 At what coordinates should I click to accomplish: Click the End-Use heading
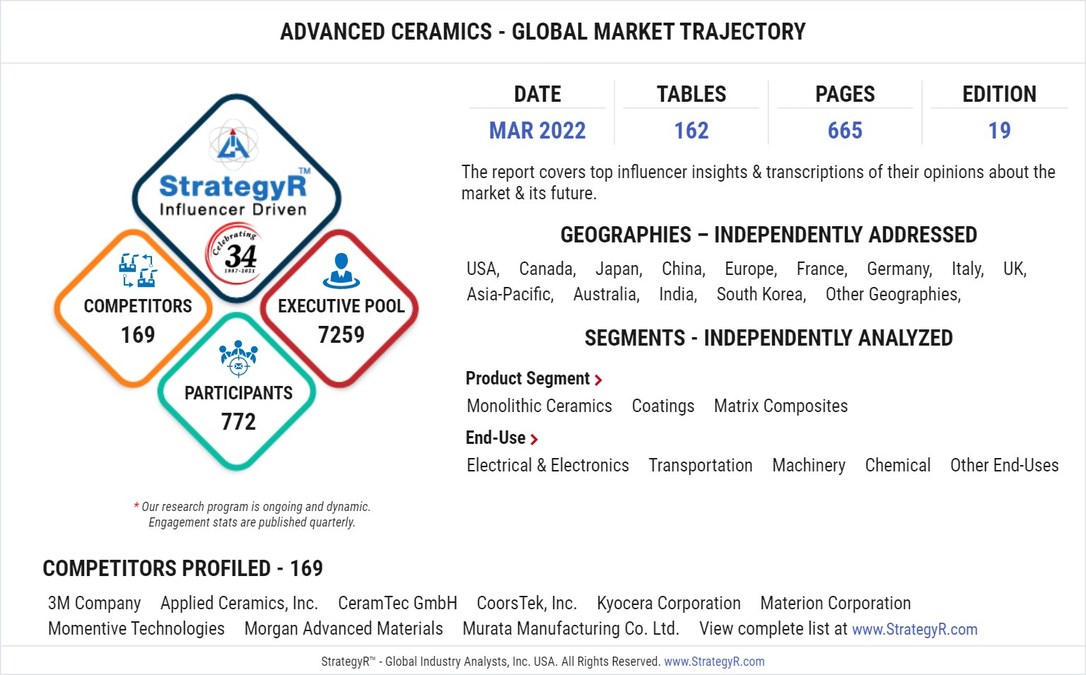pyautogui.click(x=495, y=438)
